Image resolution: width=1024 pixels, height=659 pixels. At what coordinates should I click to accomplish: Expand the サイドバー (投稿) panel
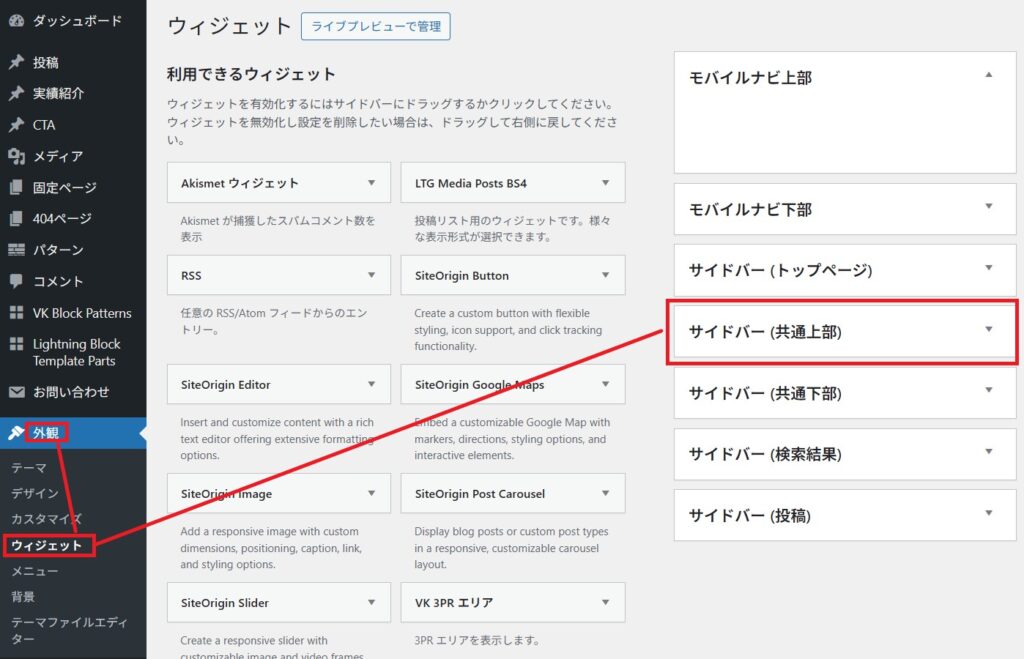(988, 514)
